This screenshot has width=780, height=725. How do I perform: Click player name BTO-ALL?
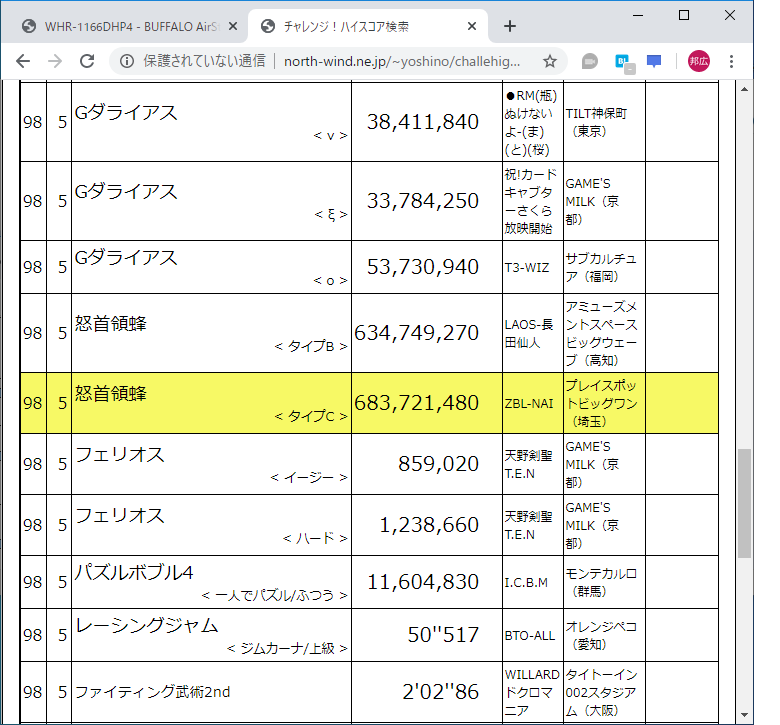pos(530,635)
